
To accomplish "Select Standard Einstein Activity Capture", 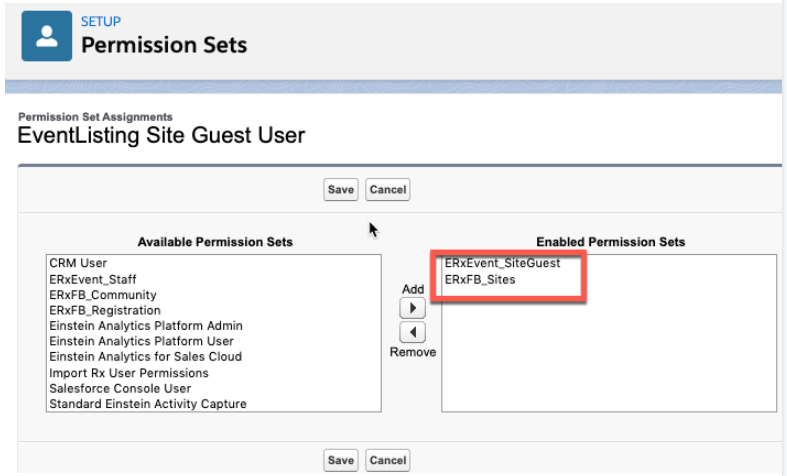I will [147, 404].
